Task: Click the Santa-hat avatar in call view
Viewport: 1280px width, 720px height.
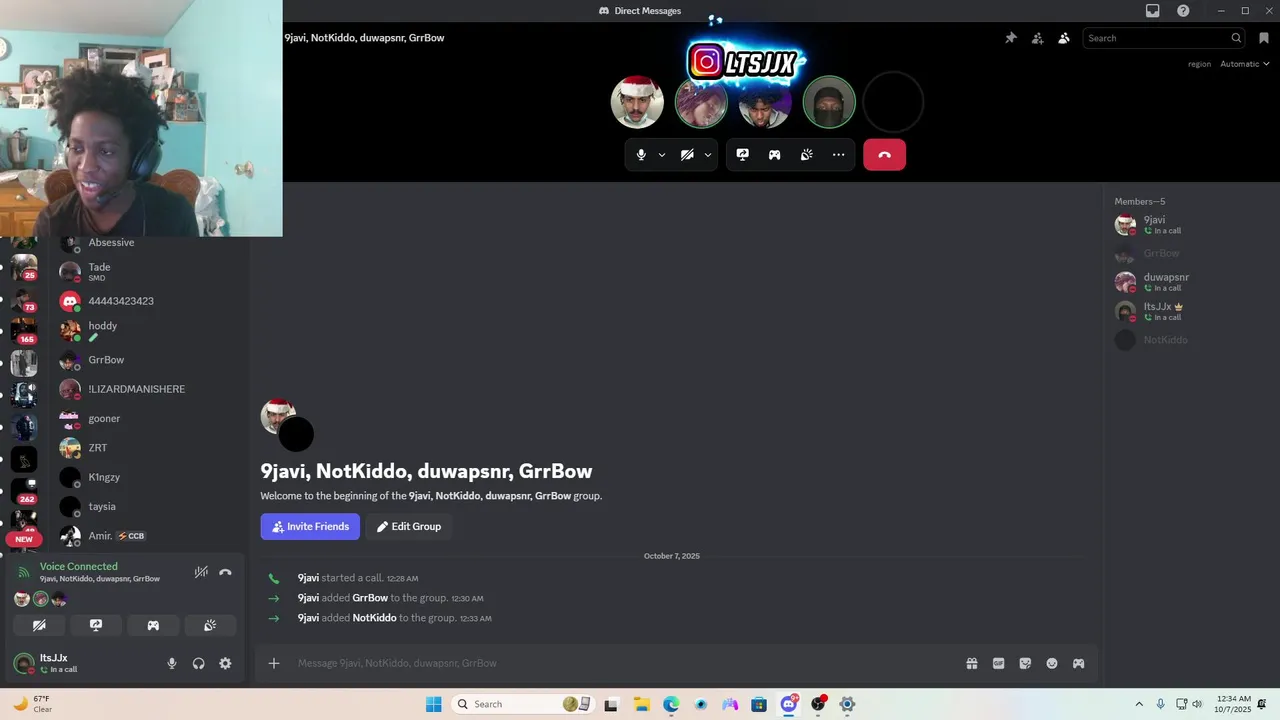Action: [x=637, y=102]
